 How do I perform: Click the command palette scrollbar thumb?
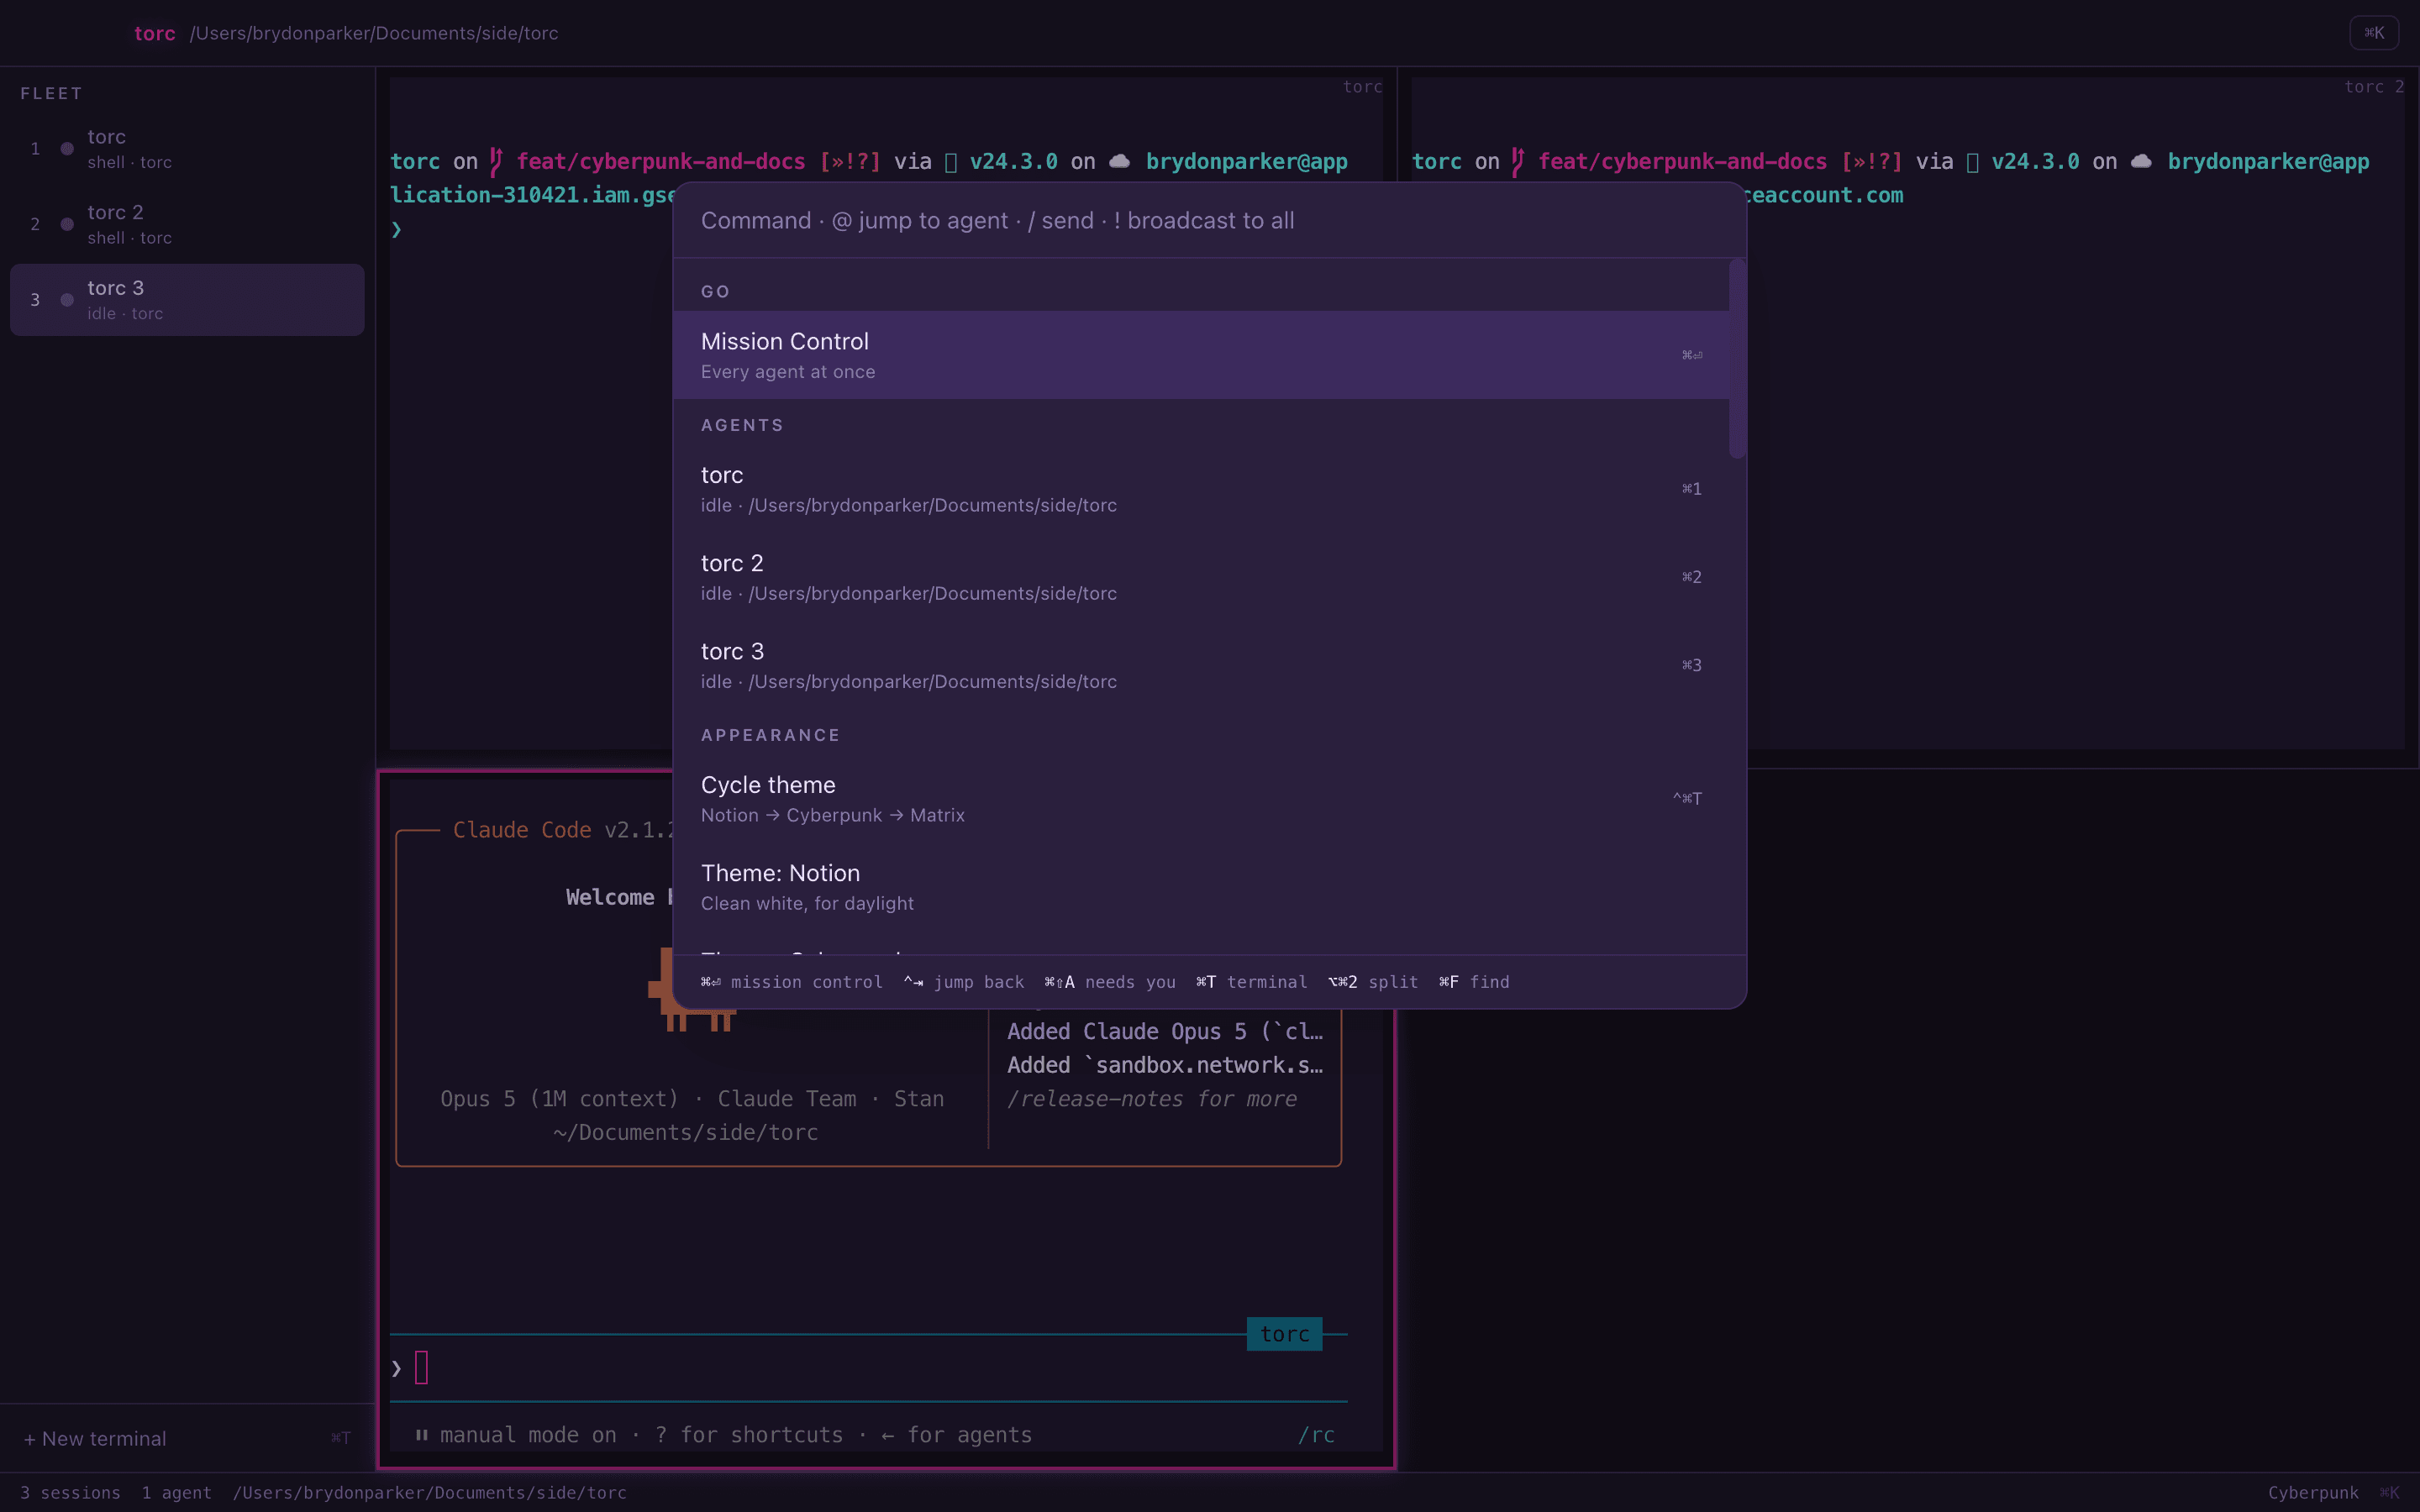click(x=1737, y=359)
